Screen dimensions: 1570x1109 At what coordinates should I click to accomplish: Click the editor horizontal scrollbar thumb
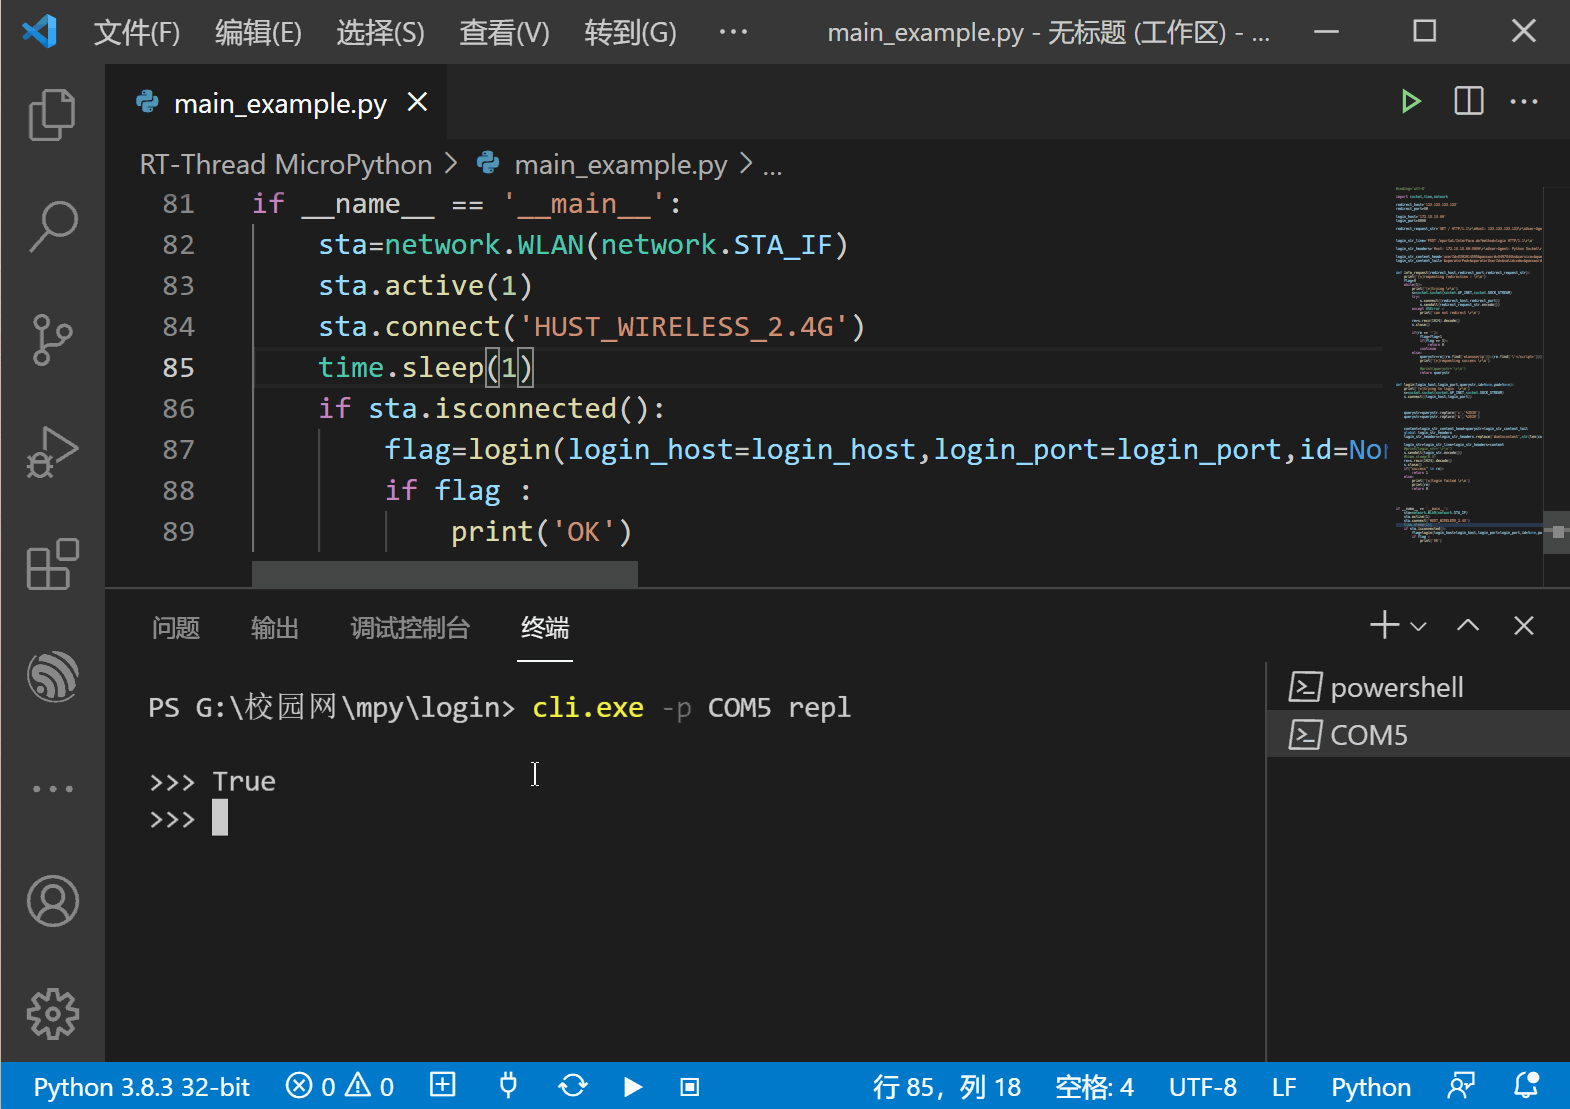click(444, 573)
